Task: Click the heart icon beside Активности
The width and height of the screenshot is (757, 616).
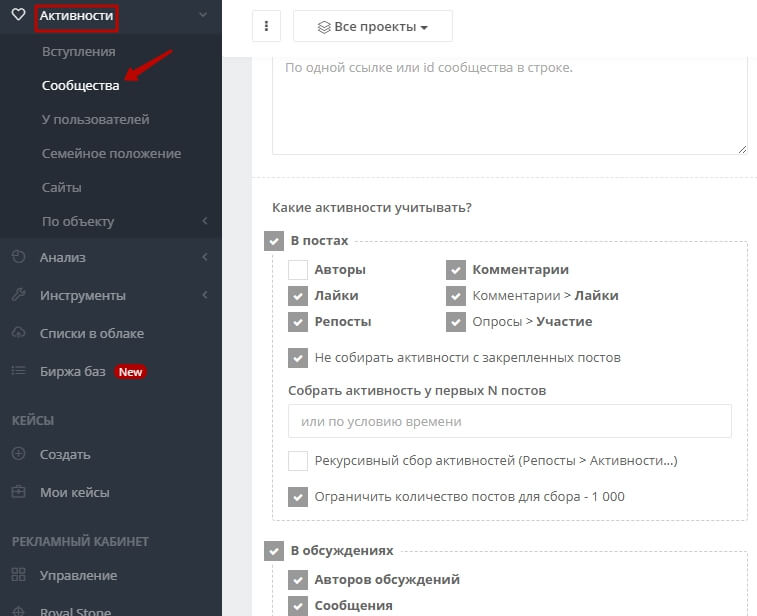Action: point(18,15)
